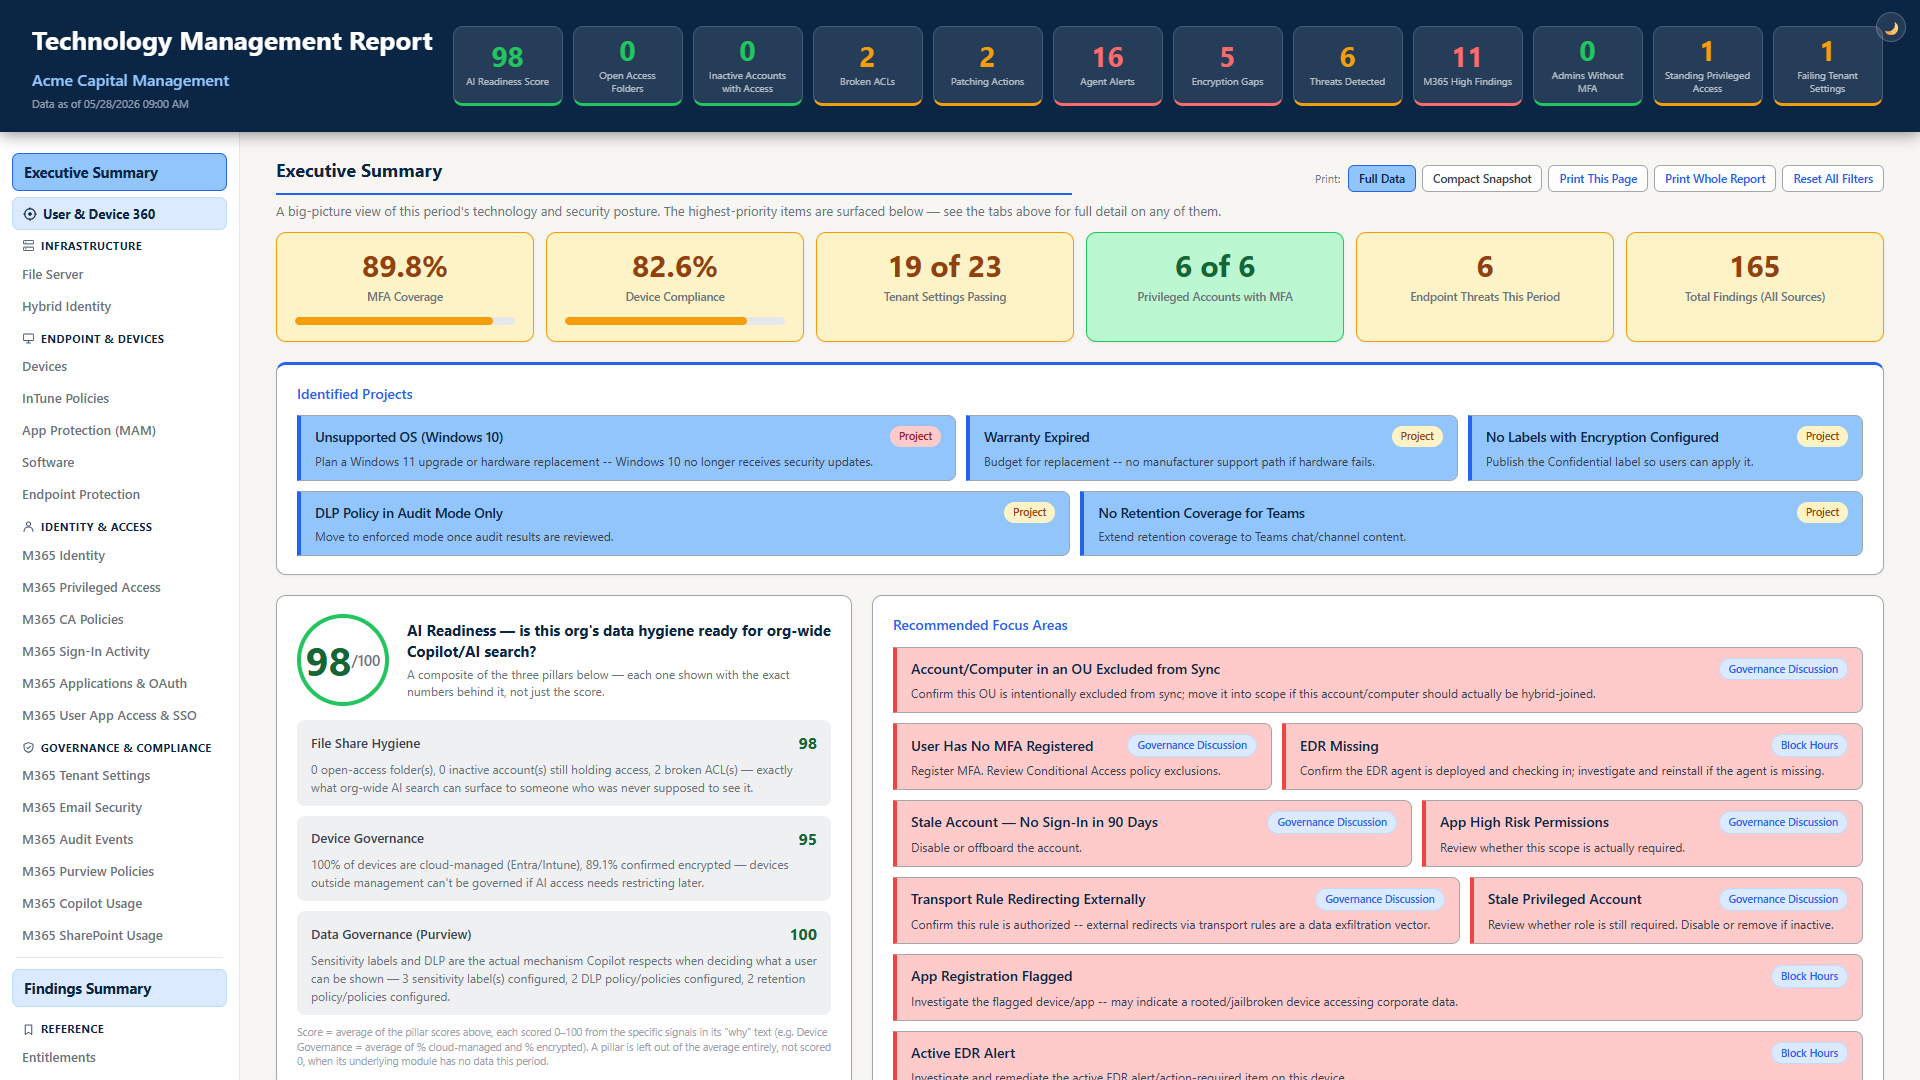Click the Reference bookmark icon
Image resolution: width=1920 pixels, height=1080 pixels.
point(28,1029)
